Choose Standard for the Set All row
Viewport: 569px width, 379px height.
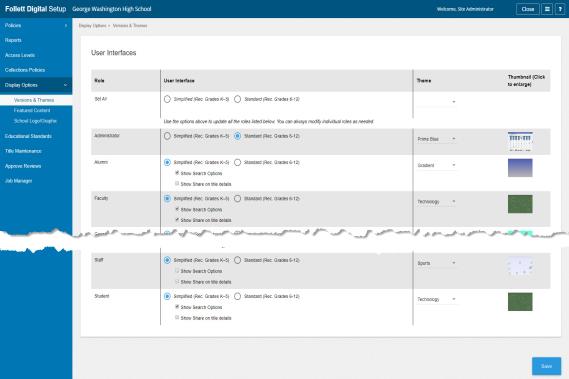(238, 99)
